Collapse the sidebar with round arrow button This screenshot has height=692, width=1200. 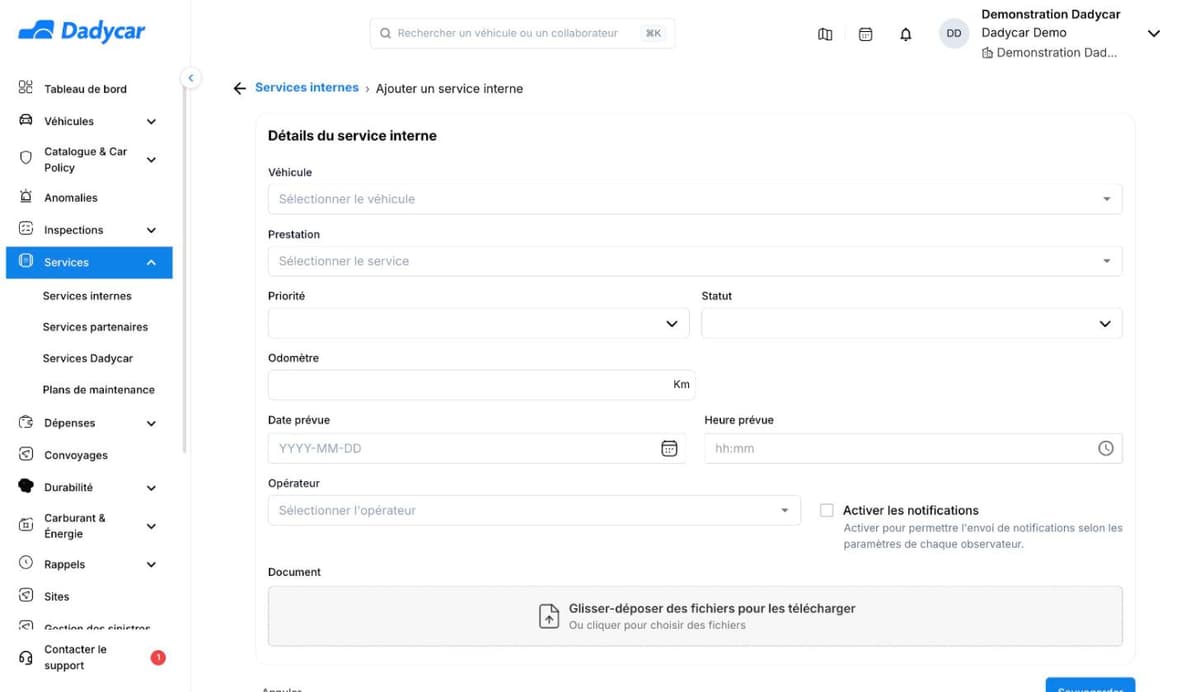click(x=190, y=78)
